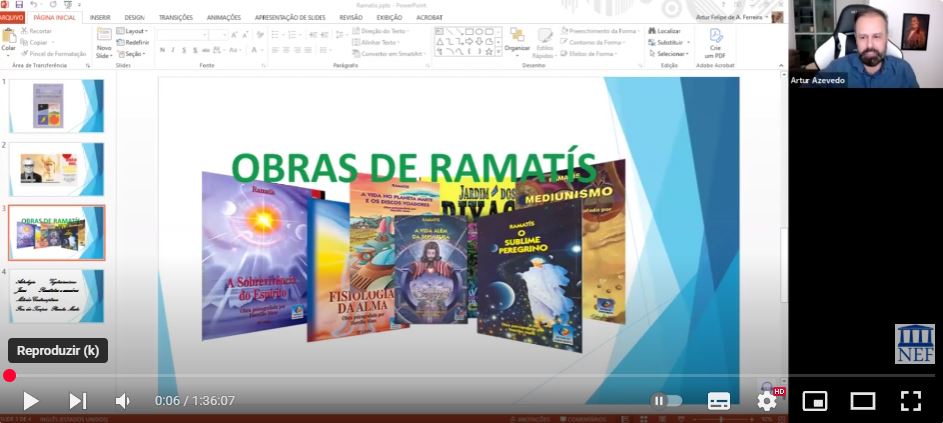Open Estilos Rápidos gallery

(x=544, y=43)
